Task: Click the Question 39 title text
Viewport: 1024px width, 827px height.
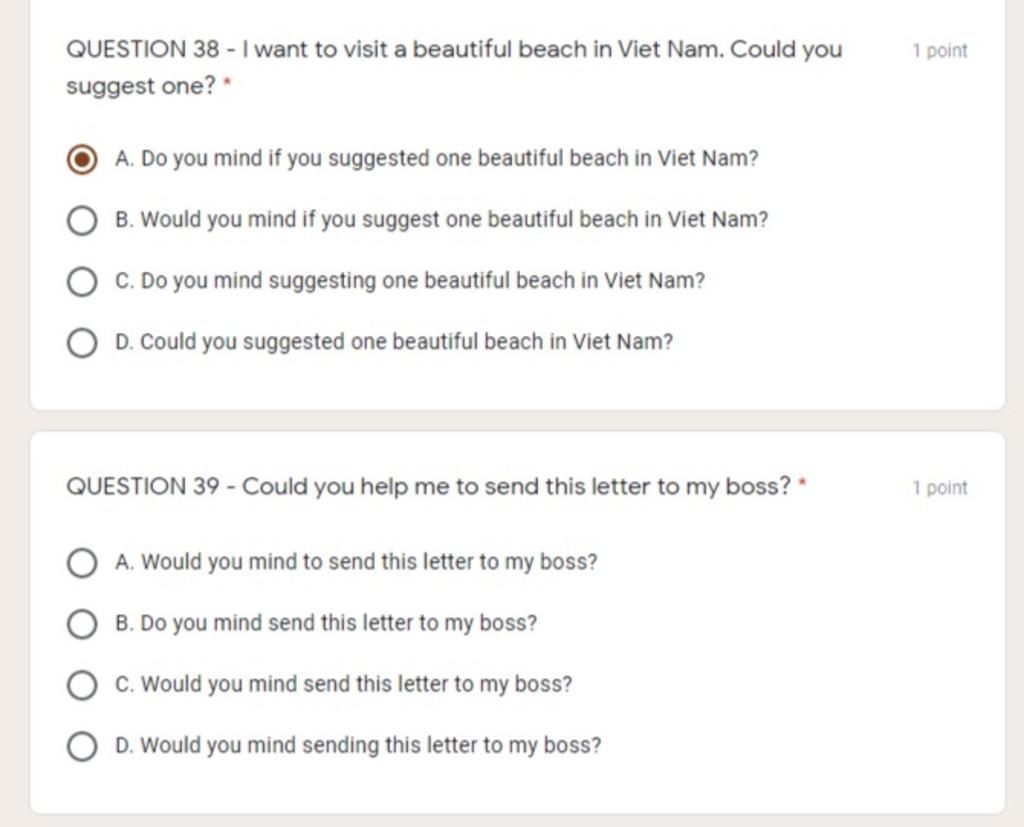Action: pyautogui.click(x=428, y=487)
